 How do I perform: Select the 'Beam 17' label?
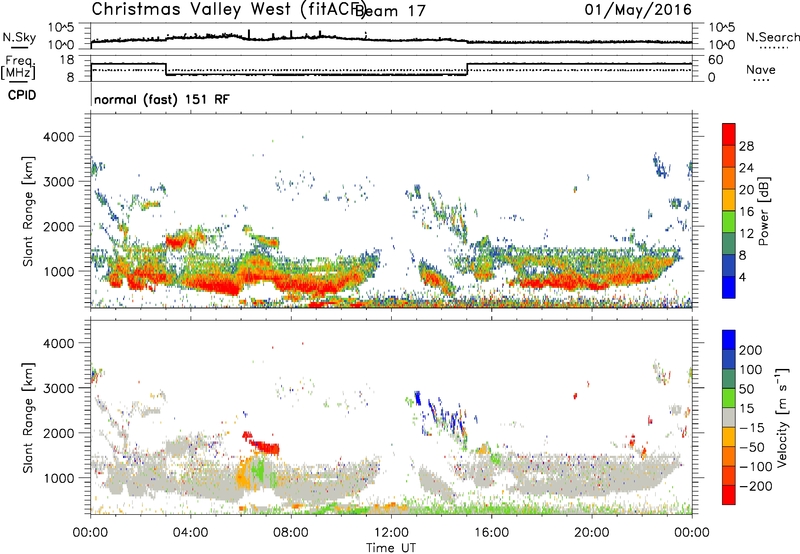(391, 11)
